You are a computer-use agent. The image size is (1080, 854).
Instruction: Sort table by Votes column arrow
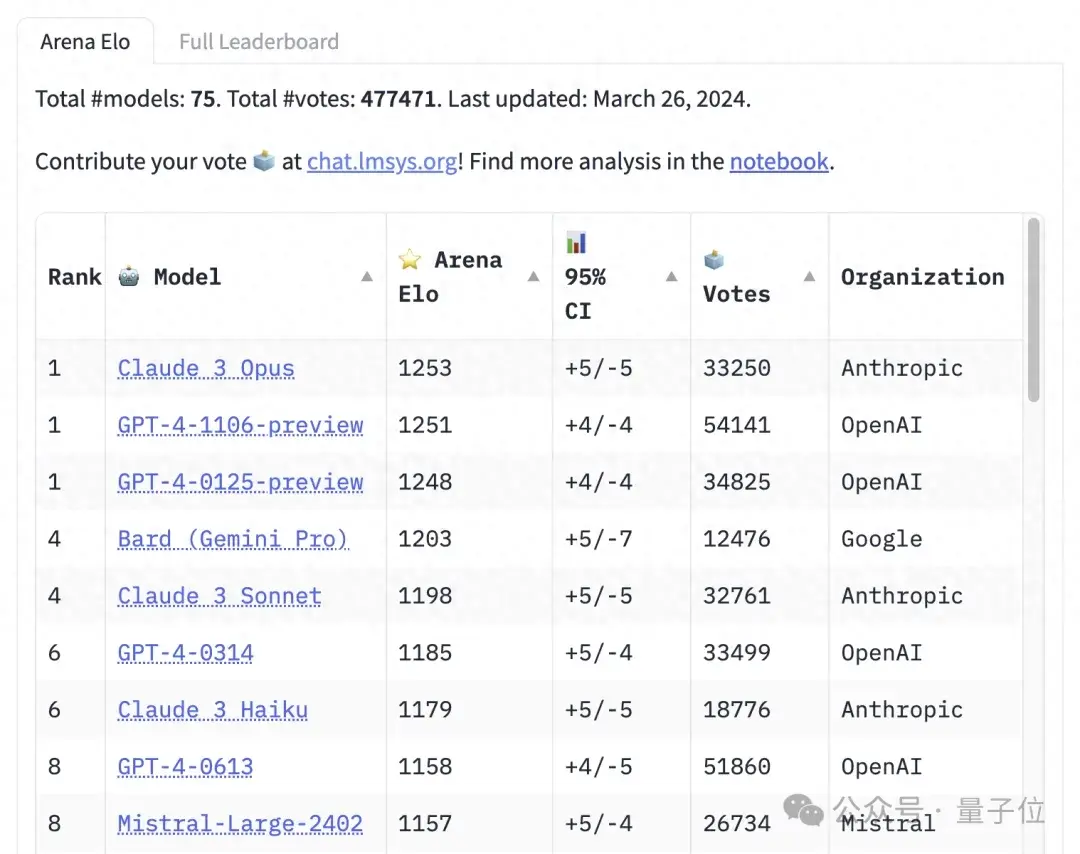(x=809, y=277)
